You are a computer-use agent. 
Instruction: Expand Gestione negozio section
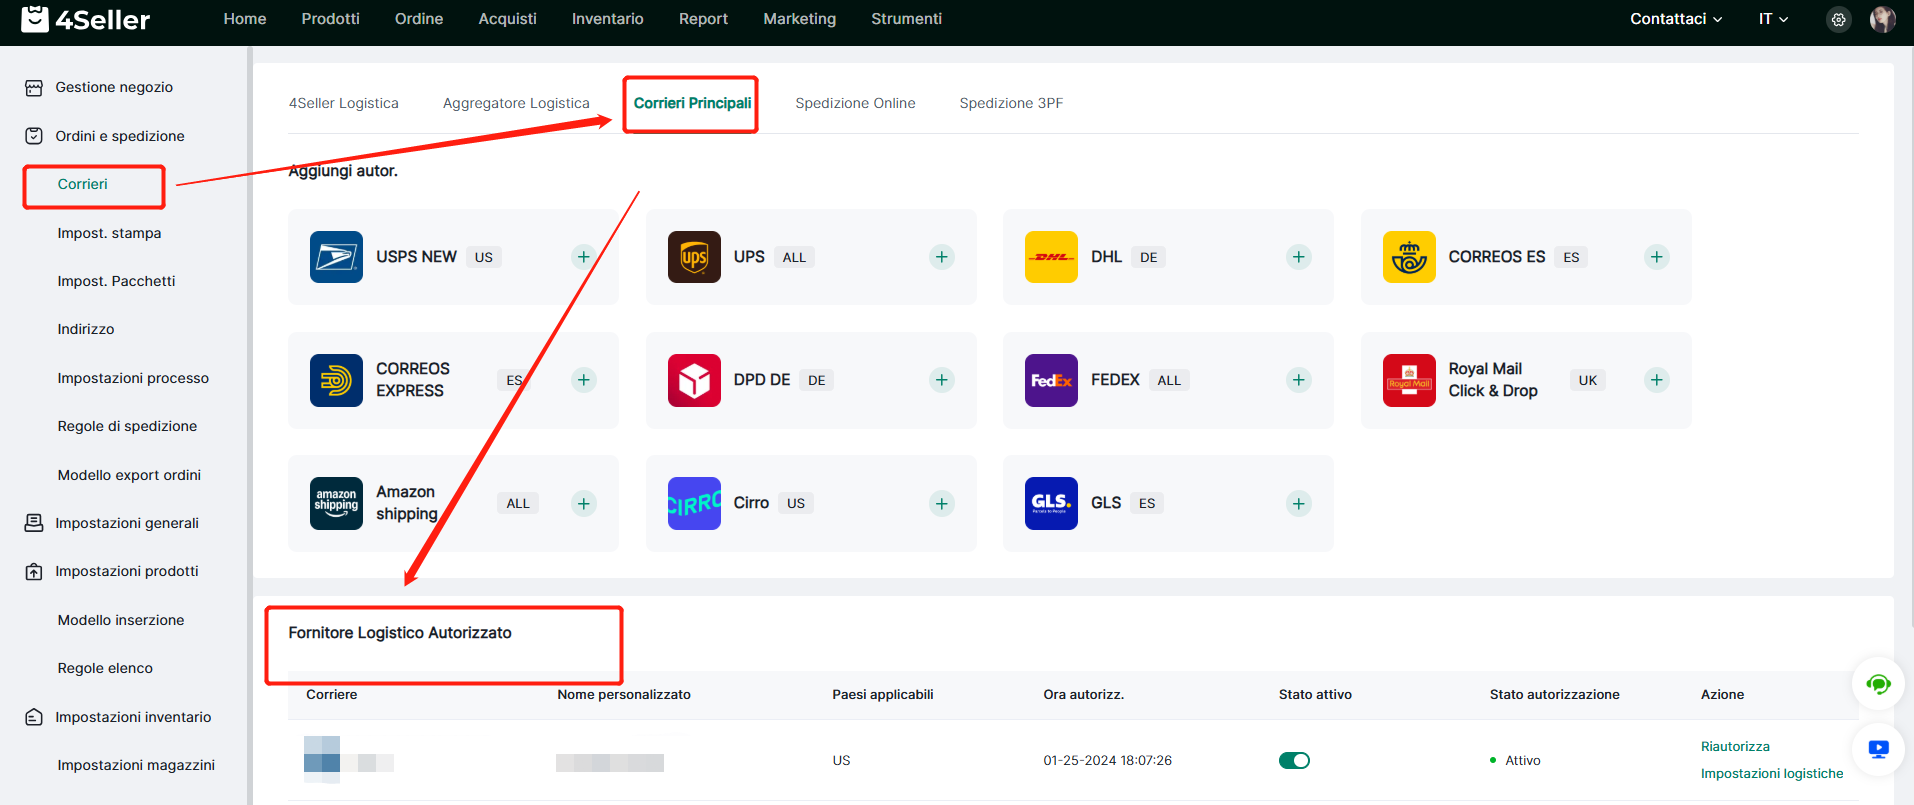pyautogui.click(x=114, y=87)
